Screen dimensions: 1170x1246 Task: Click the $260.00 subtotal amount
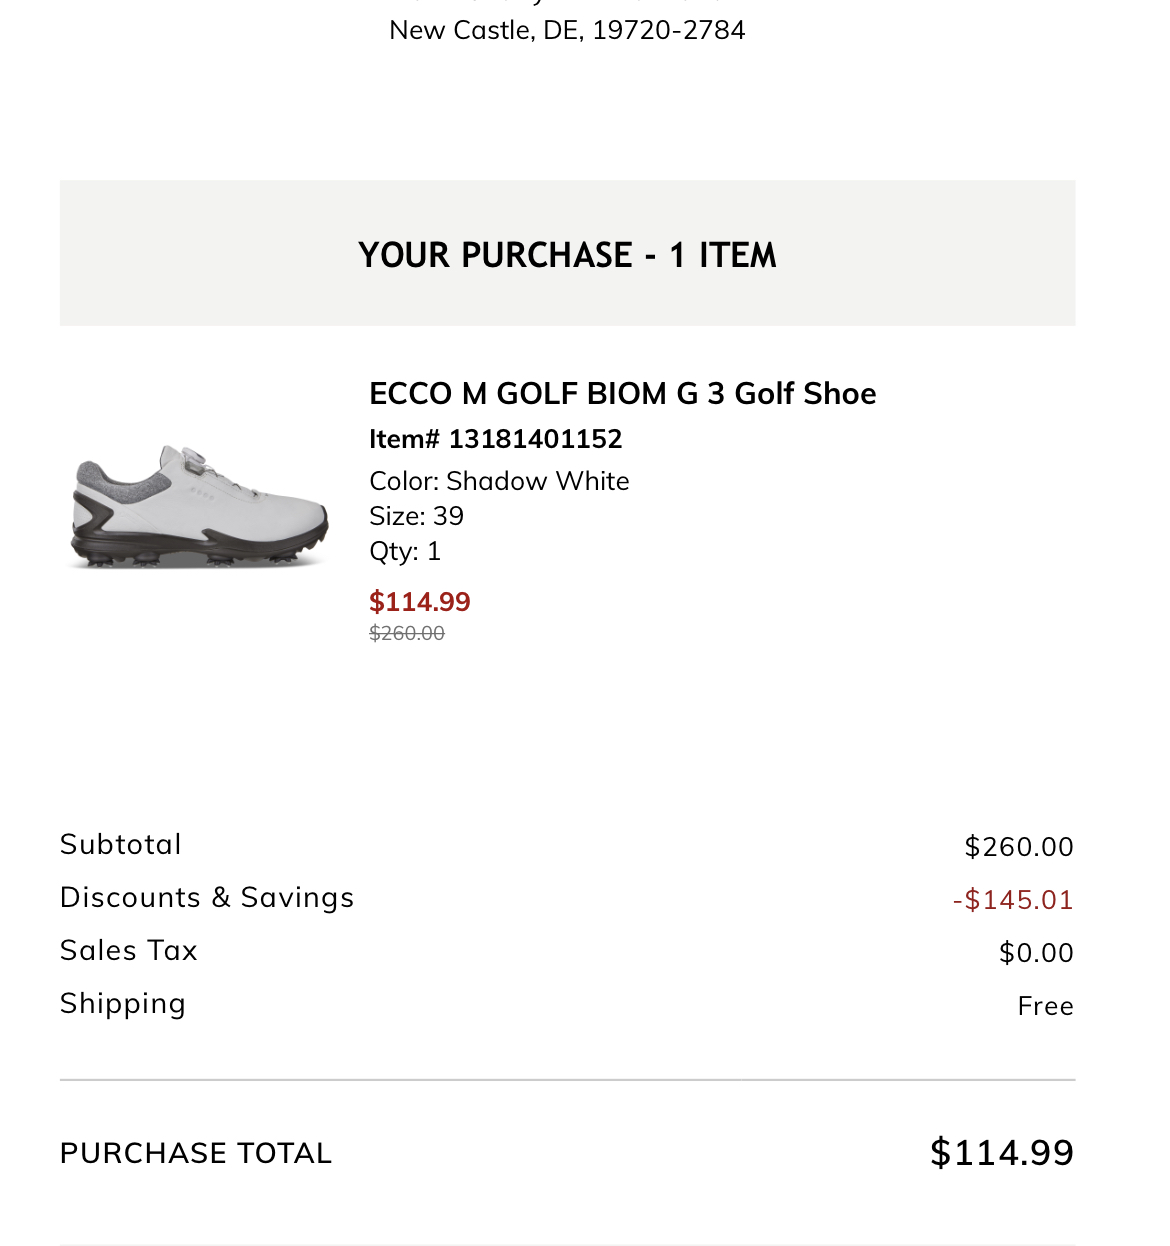click(1018, 847)
